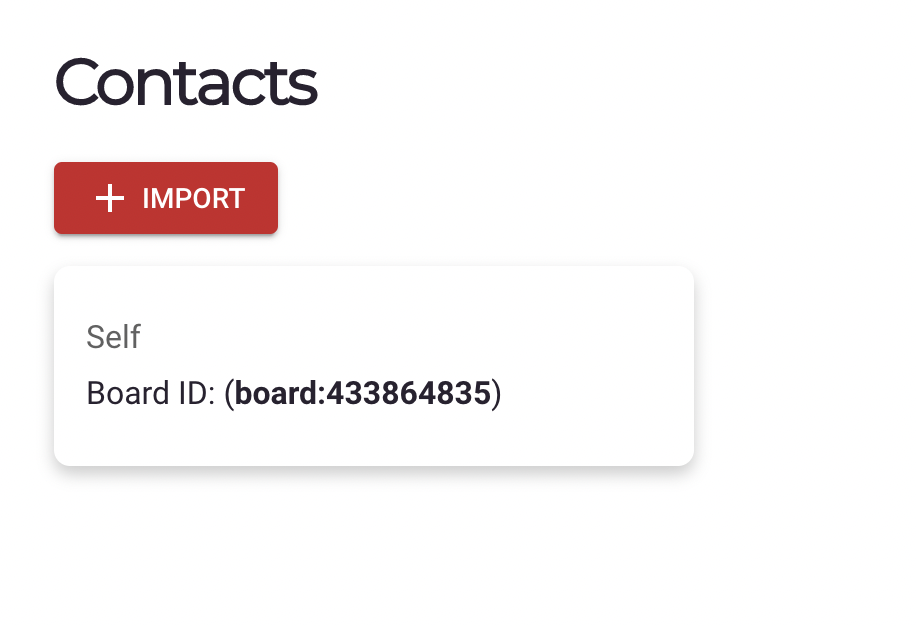Select the Self card's Board ID line
Image resolution: width=916 pixels, height=626 pixels.
tap(294, 393)
